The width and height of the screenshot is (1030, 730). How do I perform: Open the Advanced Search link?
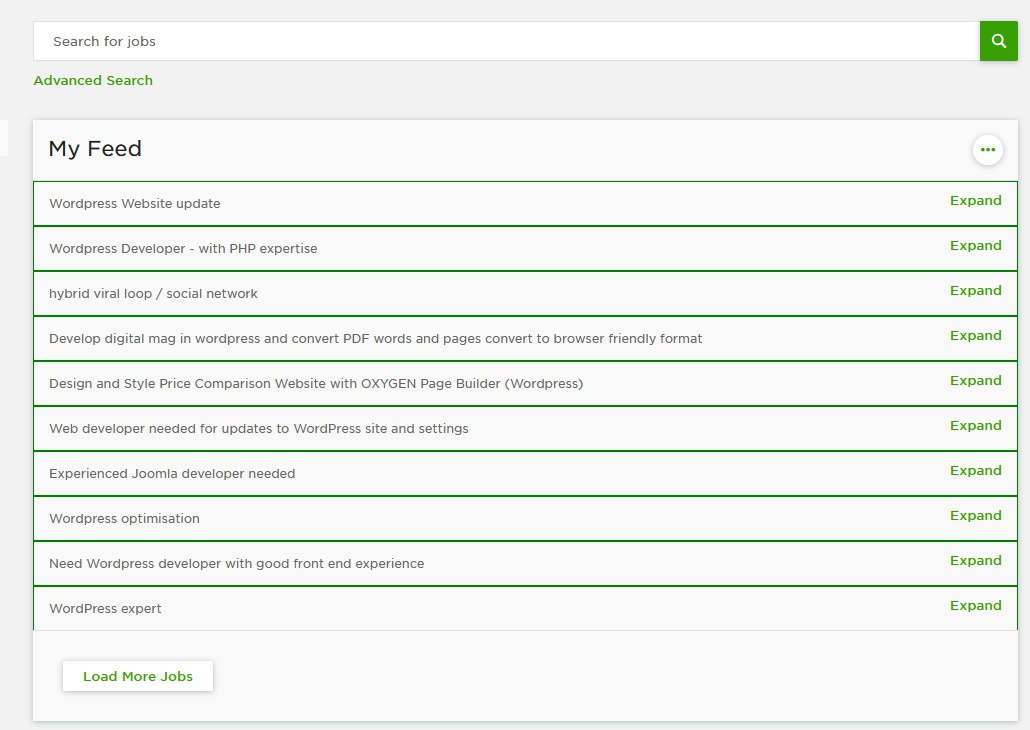click(93, 80)
